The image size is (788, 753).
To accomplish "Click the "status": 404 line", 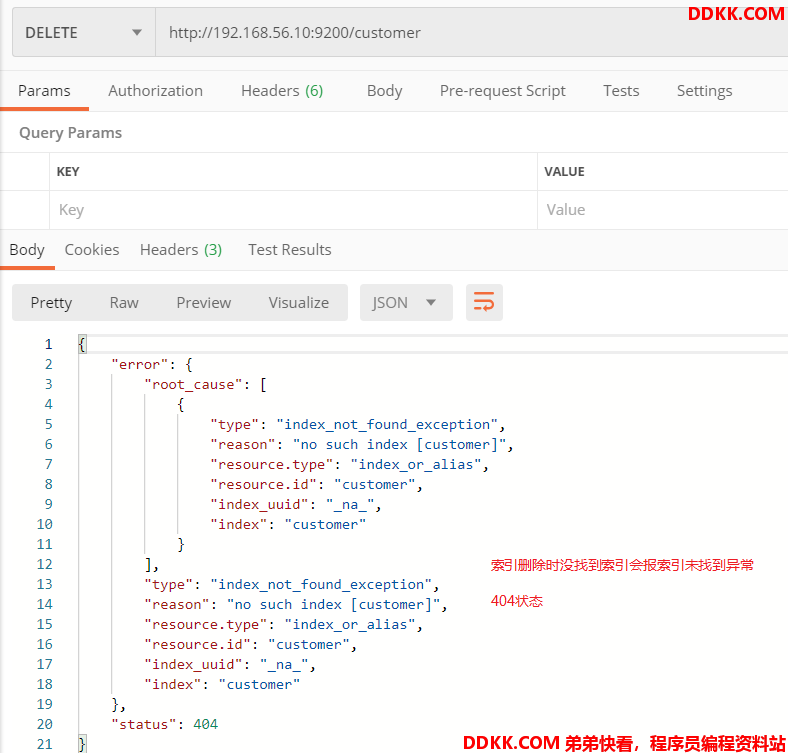I will click(164, 724).
